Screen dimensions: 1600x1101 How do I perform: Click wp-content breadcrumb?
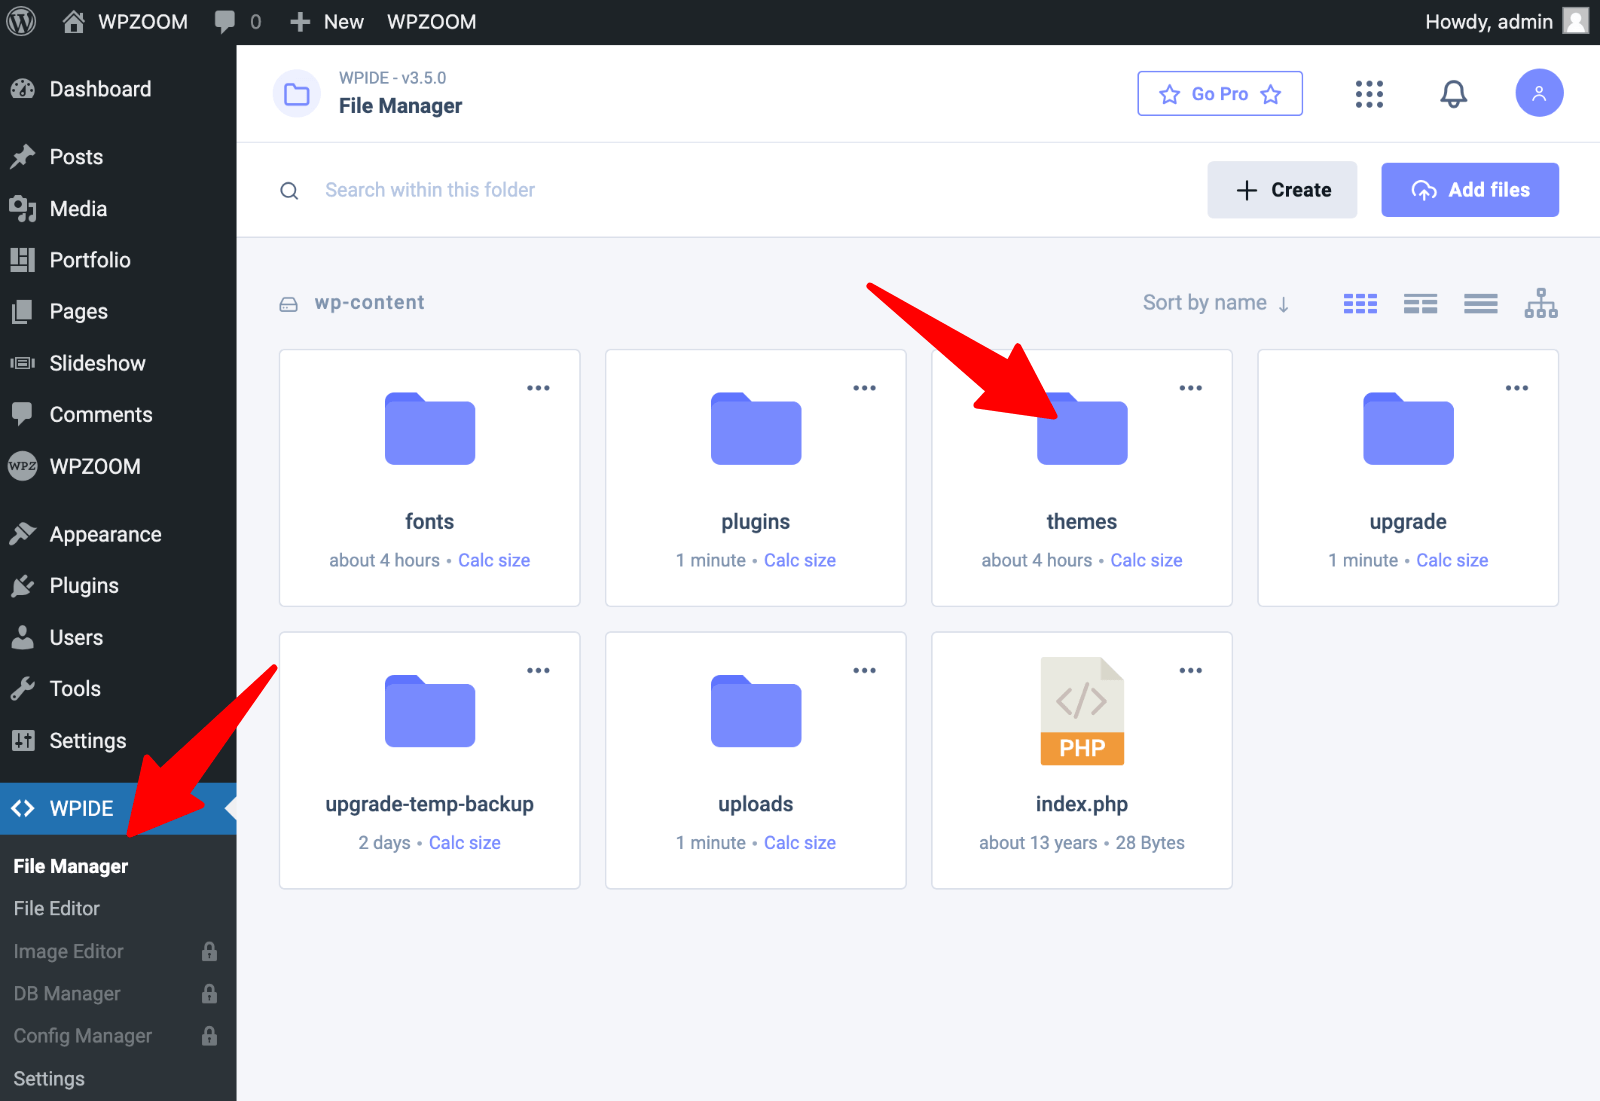(369, 303)
